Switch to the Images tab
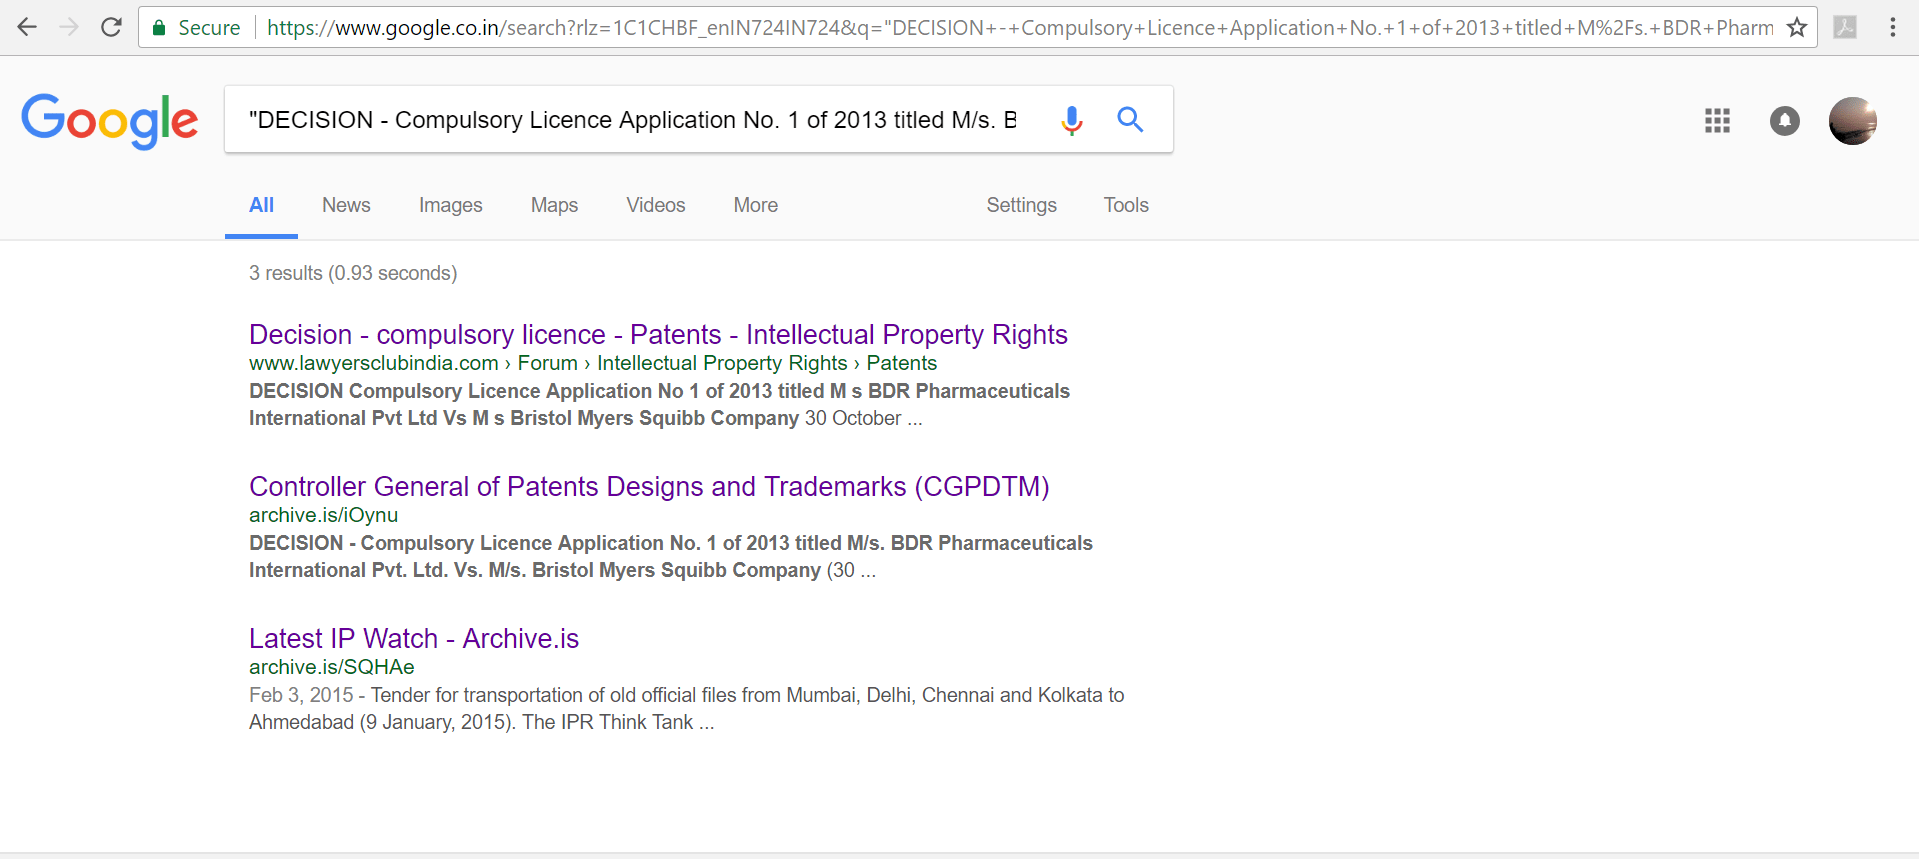The width and height of the screenshot is (1919, 859). (x=450, y=205)
